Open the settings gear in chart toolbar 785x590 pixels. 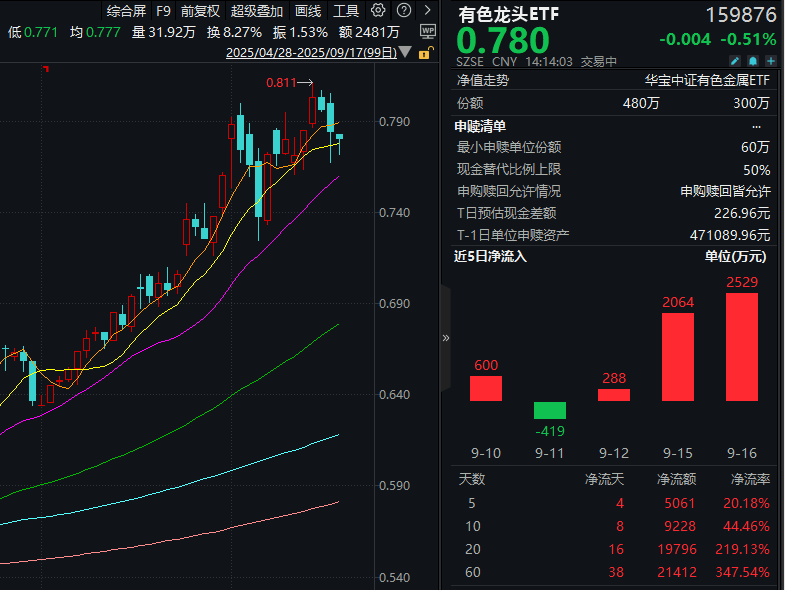377,11
